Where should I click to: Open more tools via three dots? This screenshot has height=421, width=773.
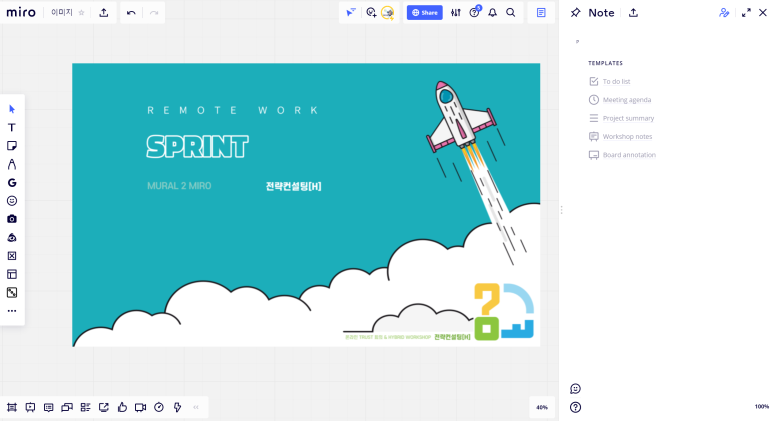click(x=12, y=311)
